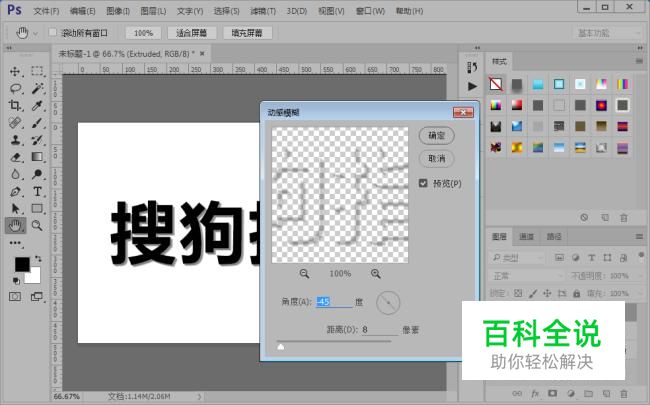The image size is (650, 405).
Task: Open the Layer menu
Action: tap(153, 11)
